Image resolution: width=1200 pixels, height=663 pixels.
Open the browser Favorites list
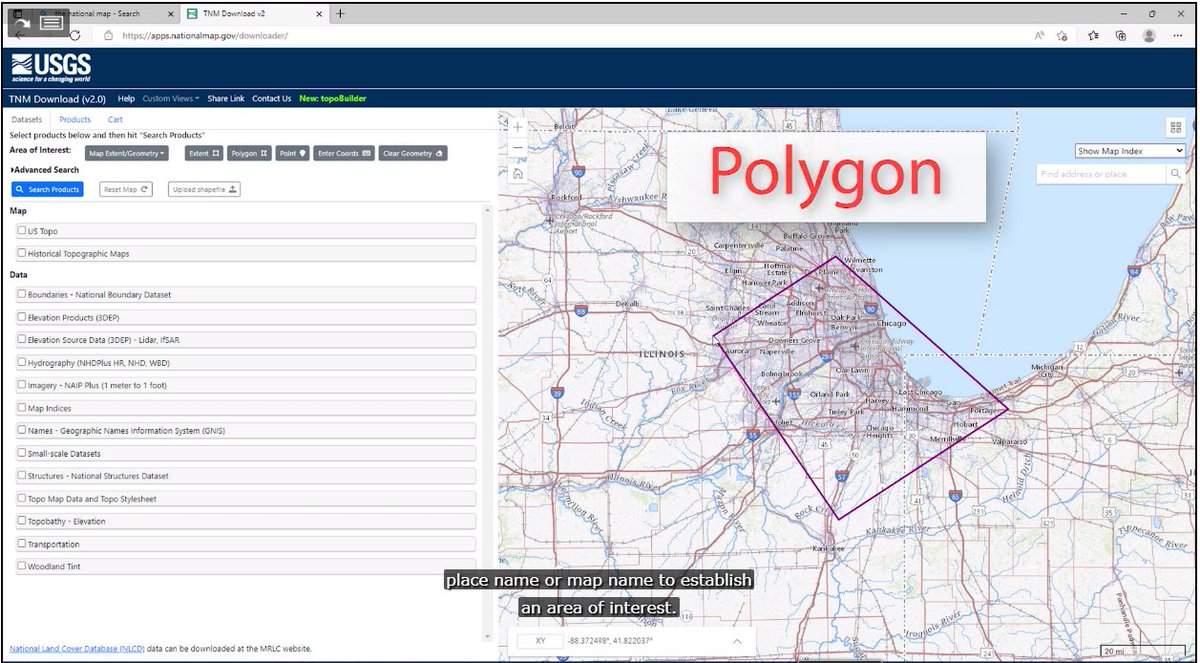click(x=1094, y=34)
